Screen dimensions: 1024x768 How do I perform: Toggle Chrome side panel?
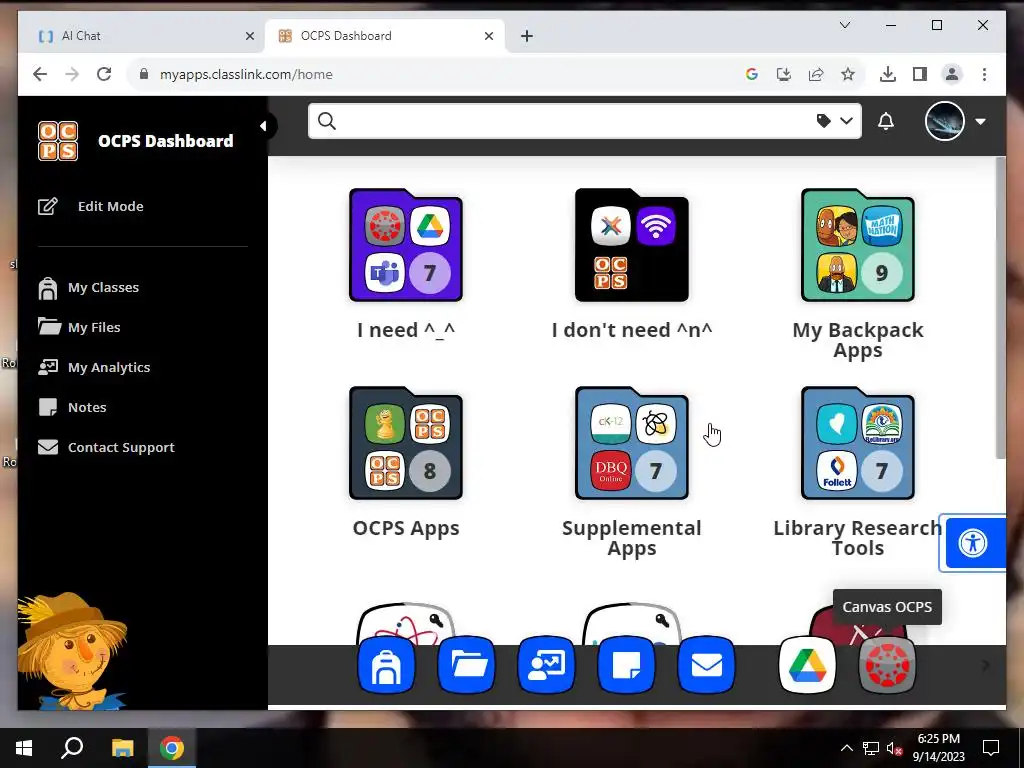(x=920, y=74)
